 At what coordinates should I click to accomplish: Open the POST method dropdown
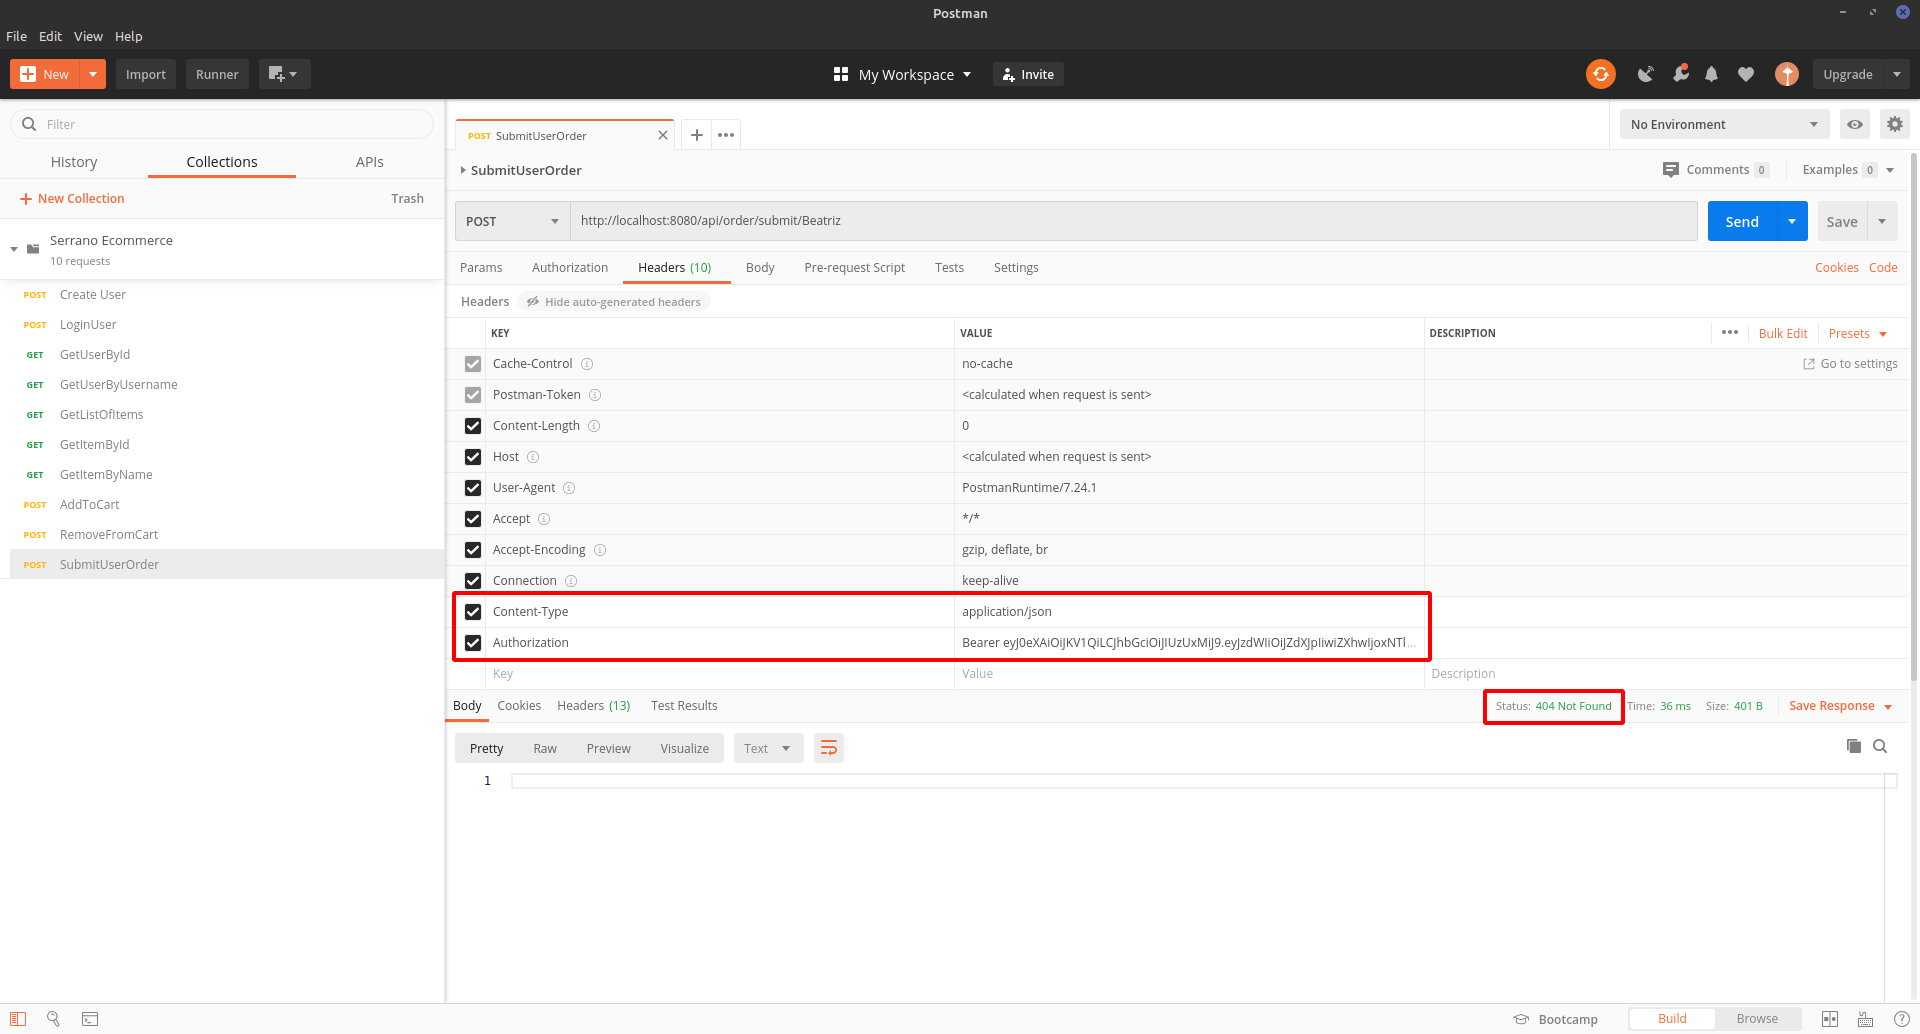click(512, 221)
